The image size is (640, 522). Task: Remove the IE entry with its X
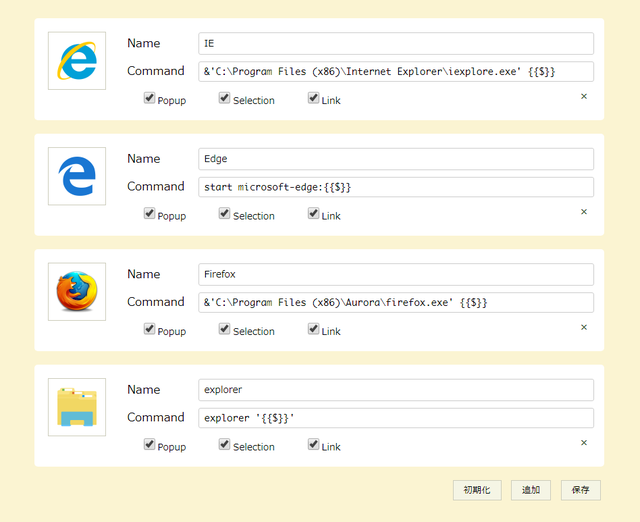coord(584,96)
